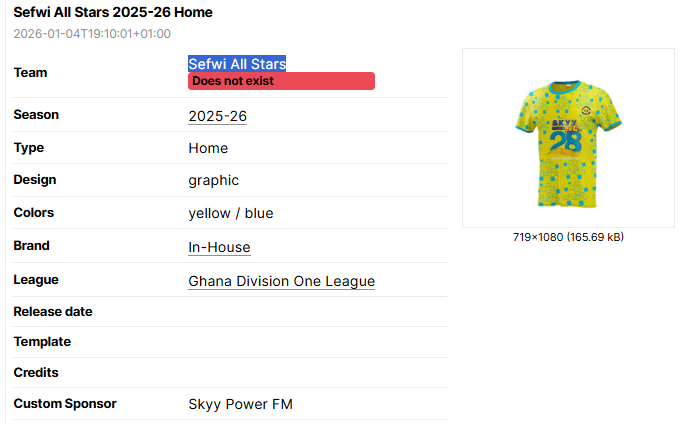Image resolution: width=689 pixels, height=424 pixels.
Task: Click the "Skyy Power FM" sponsor value
Action: tap(240, 405)
